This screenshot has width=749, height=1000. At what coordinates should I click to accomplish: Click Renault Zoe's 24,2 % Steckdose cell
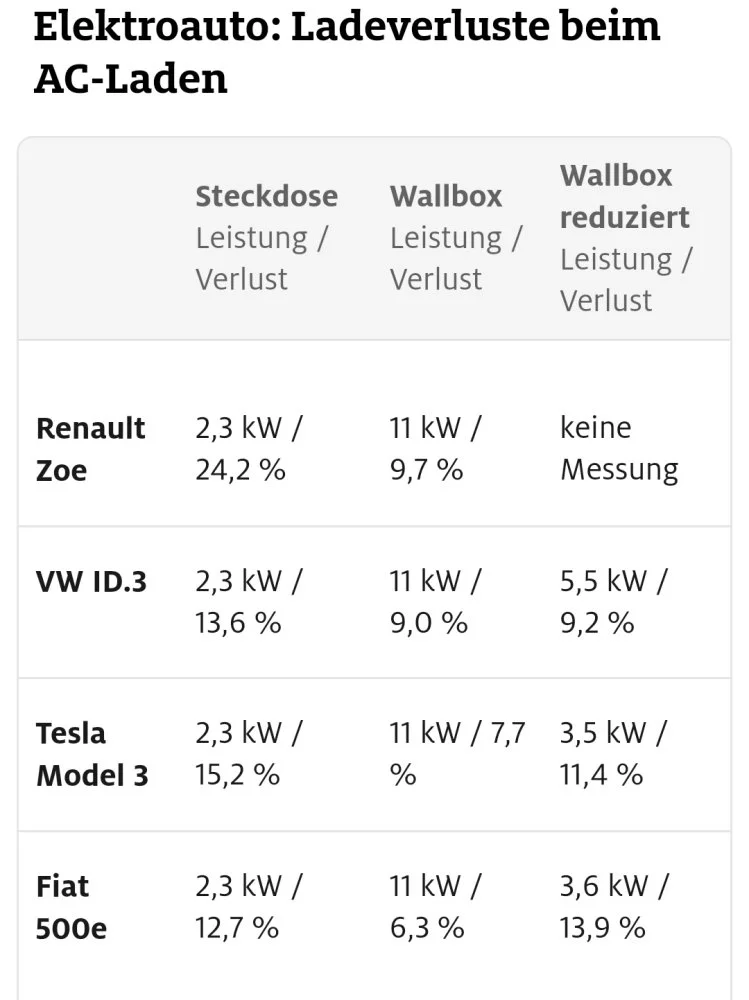249,449
